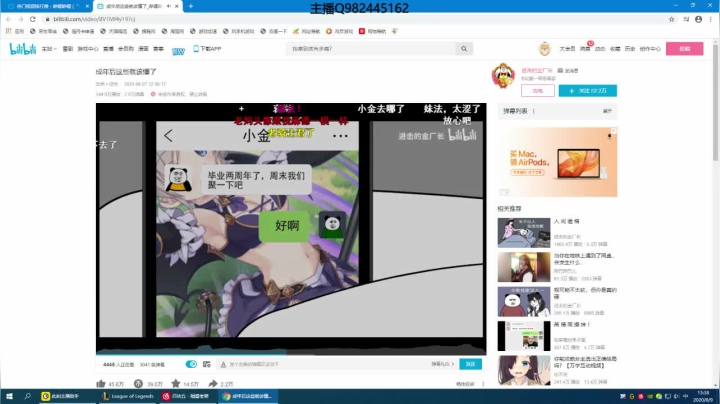Mute tab via the speaker icon
Viewport: 720px width, 404px height.
coord(169,6)
